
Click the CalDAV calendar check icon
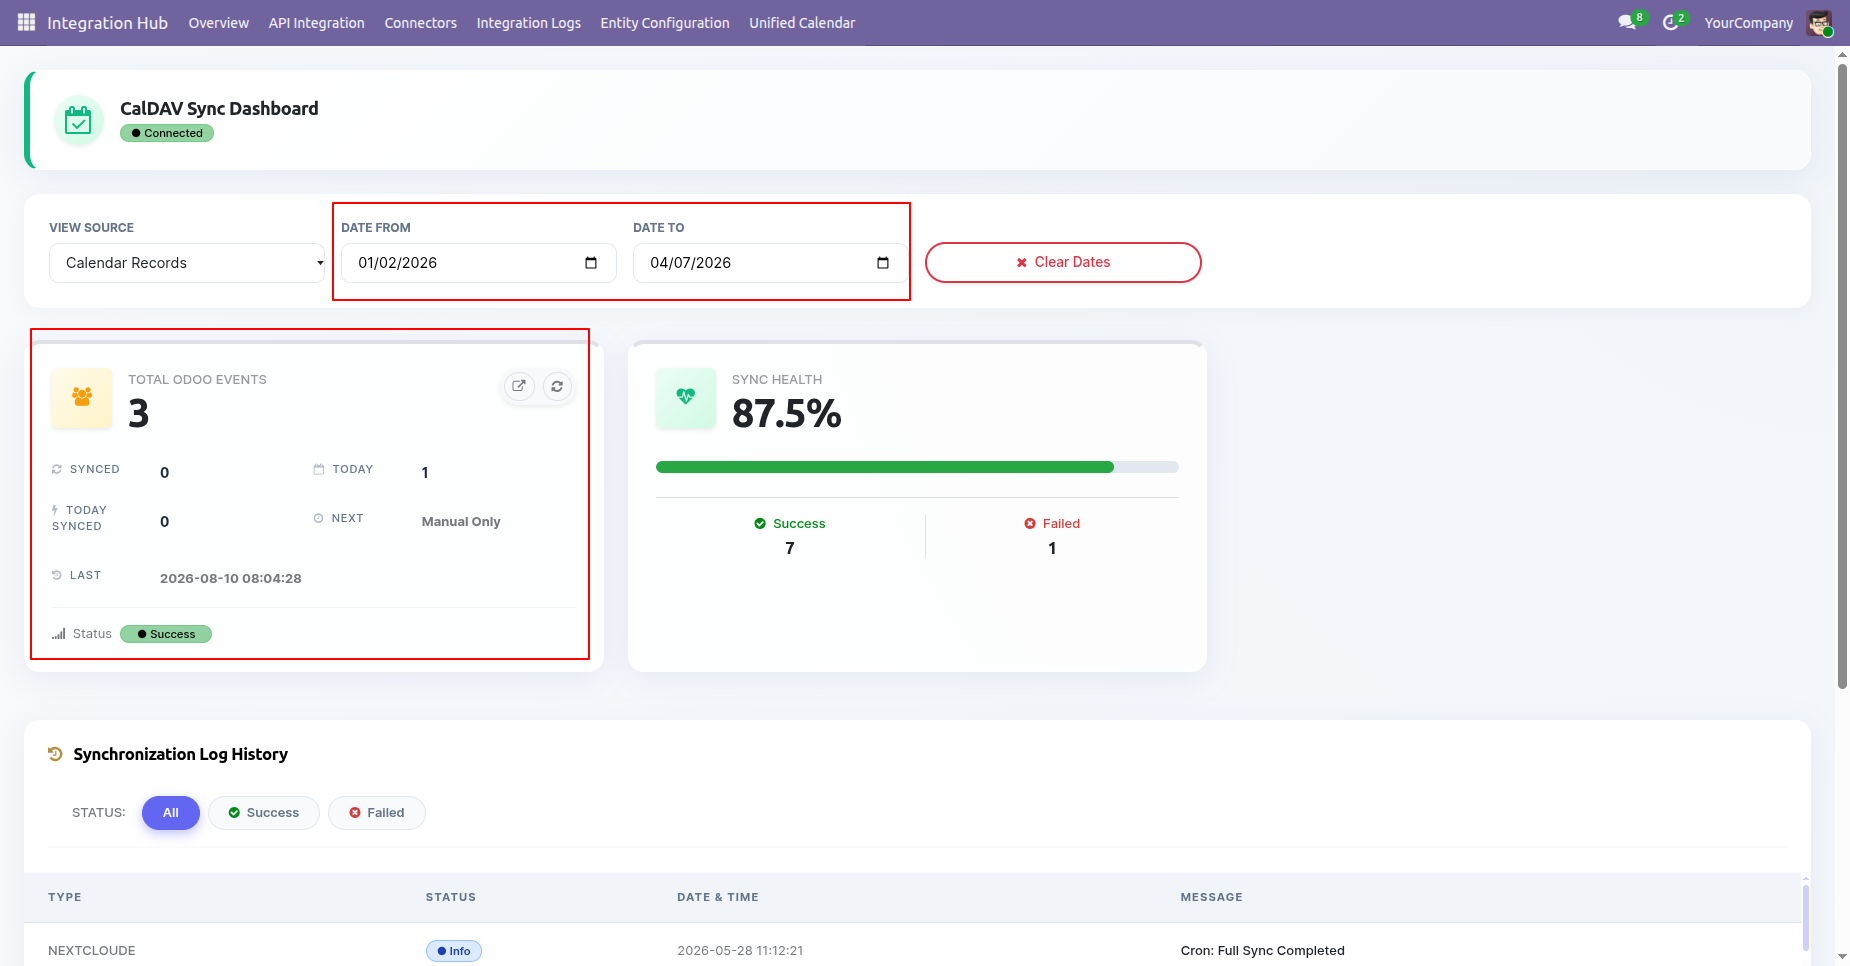78,121
